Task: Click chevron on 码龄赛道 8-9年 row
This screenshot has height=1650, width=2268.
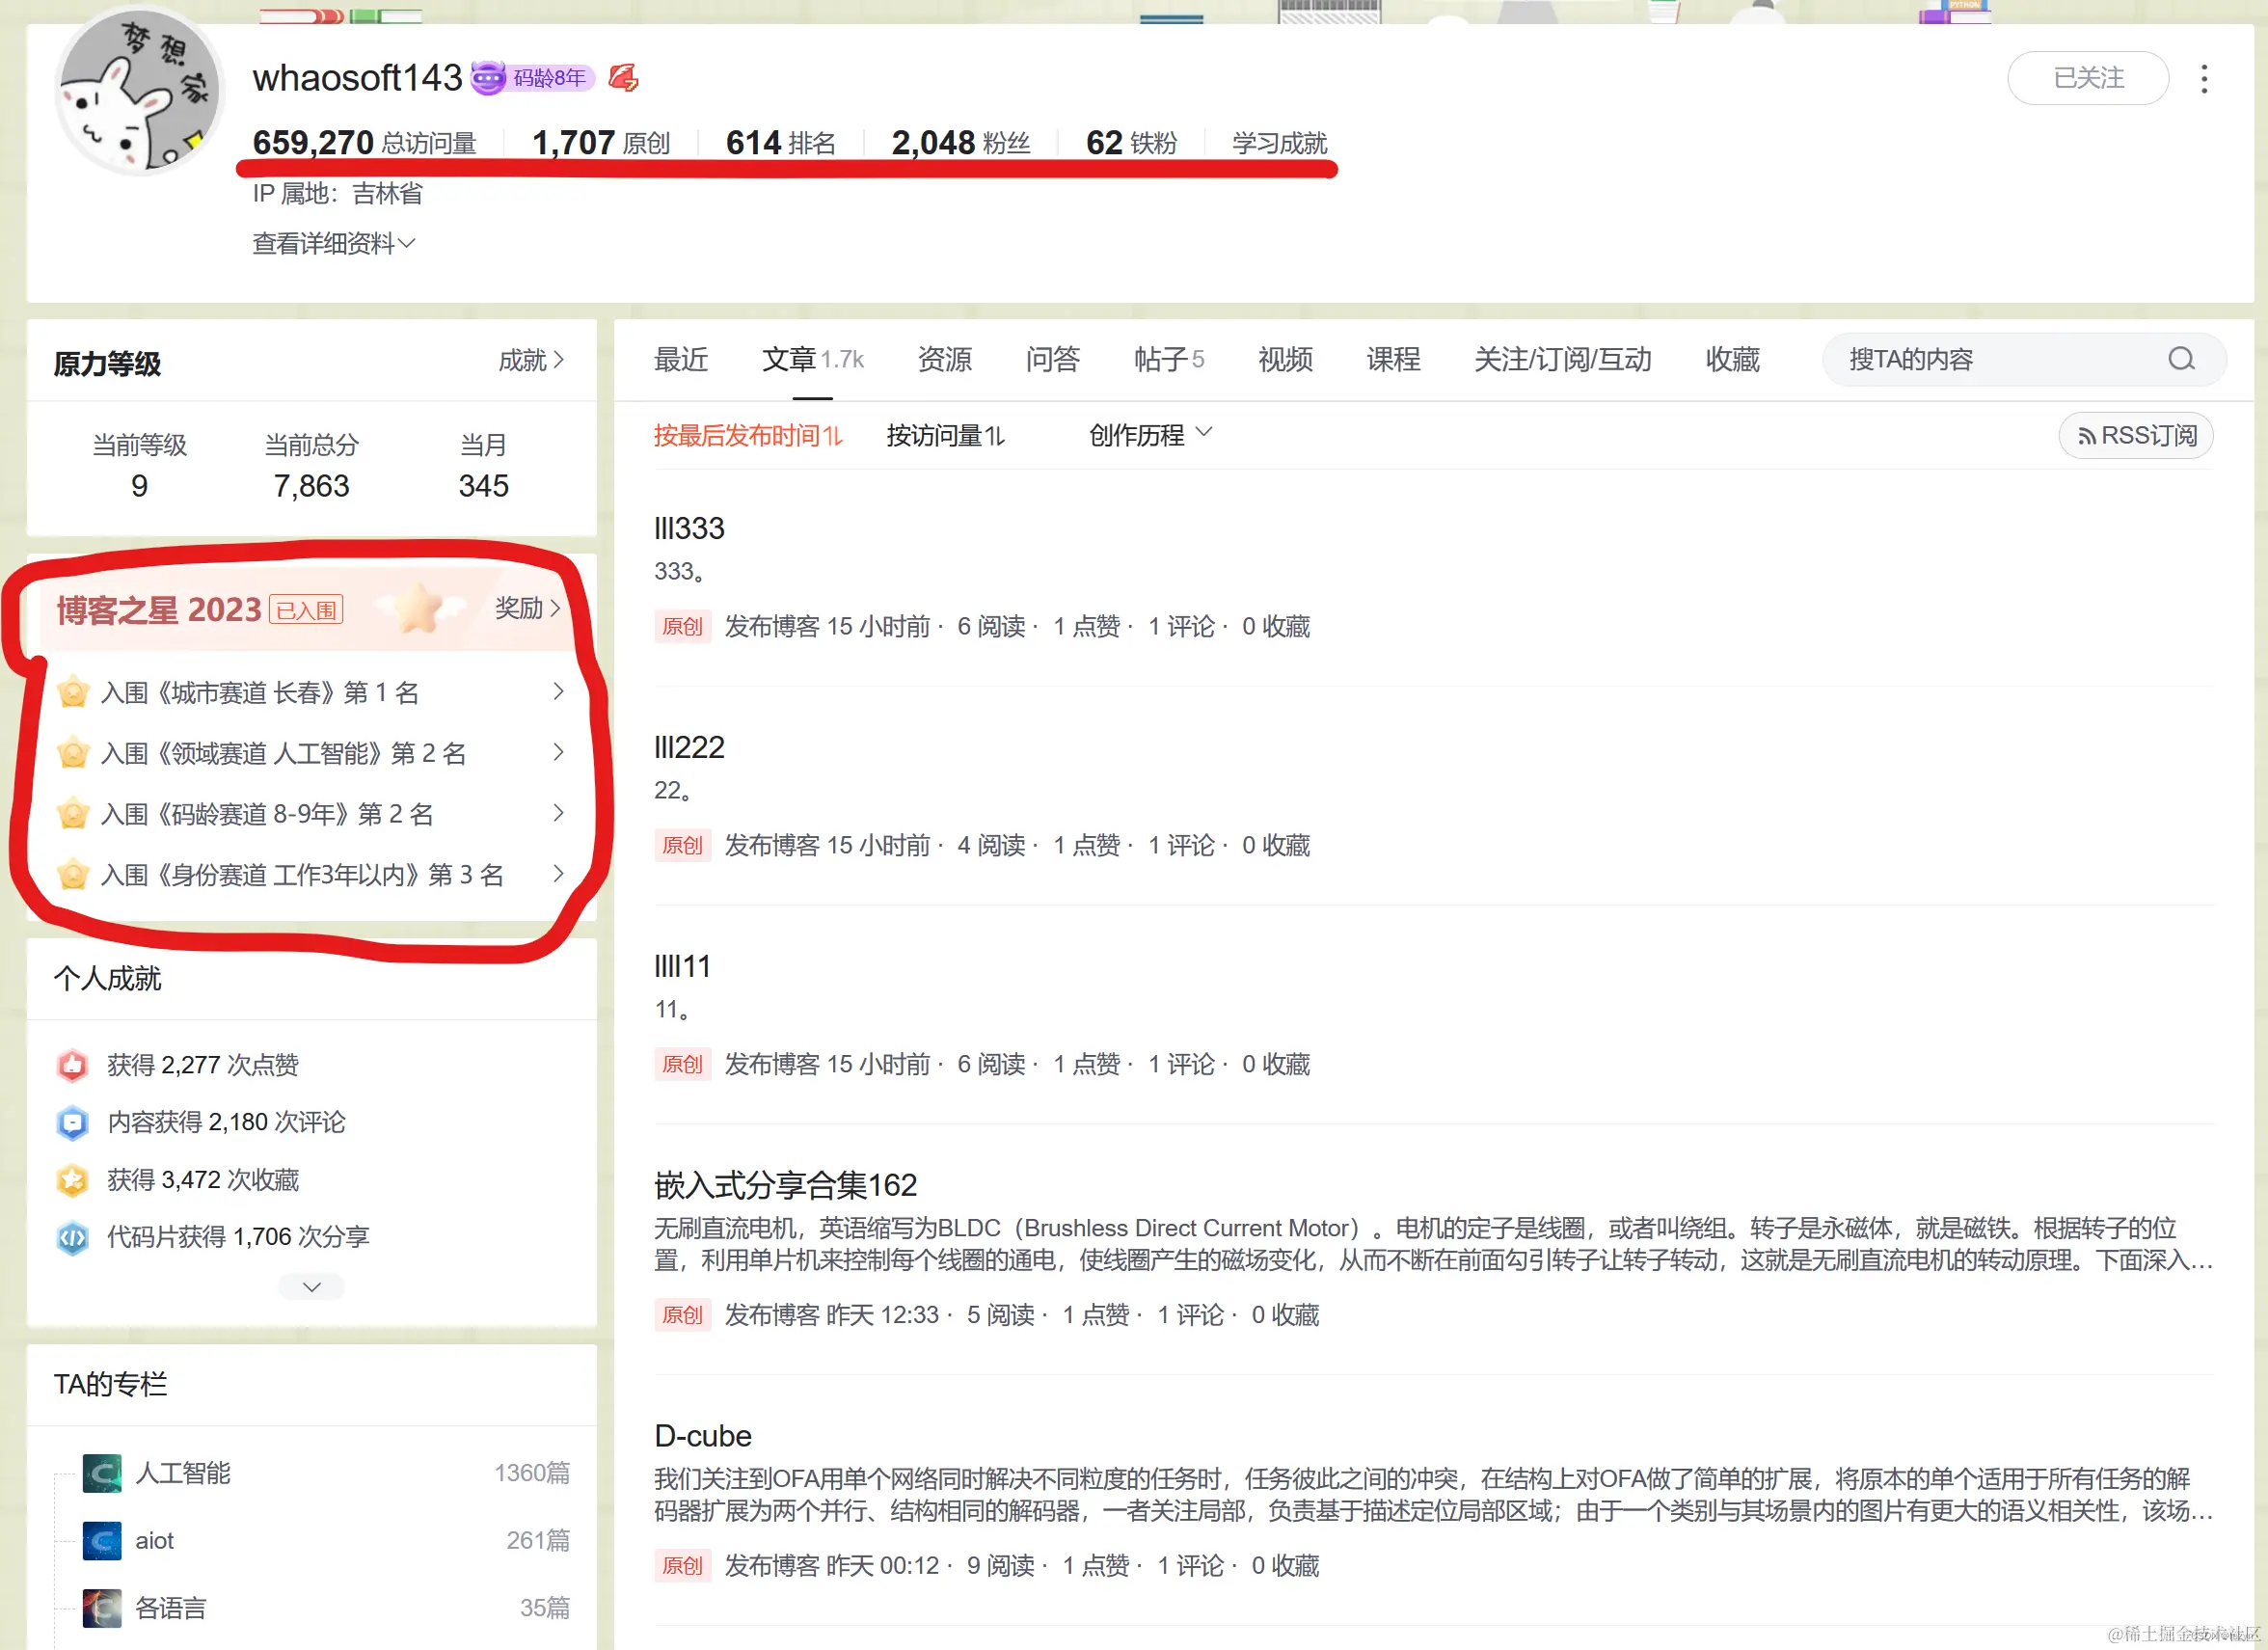Action: click(x=558, y=813)
